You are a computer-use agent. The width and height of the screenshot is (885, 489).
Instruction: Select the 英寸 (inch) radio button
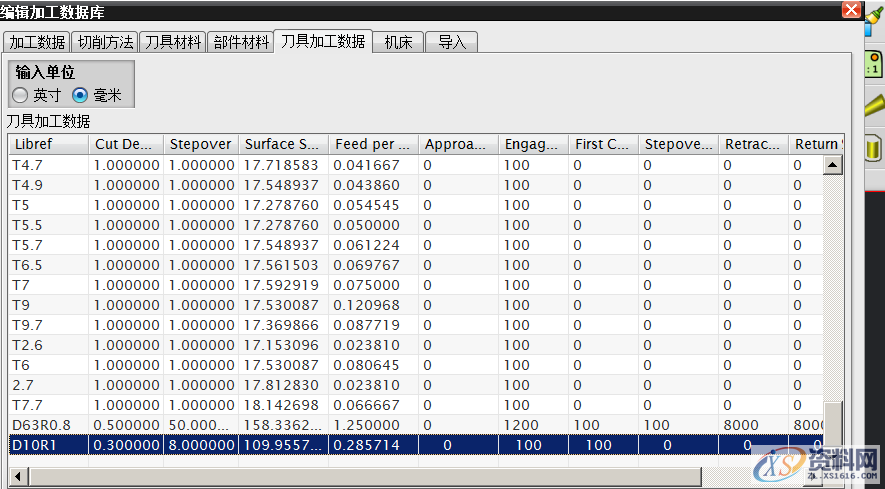point(20,95)
